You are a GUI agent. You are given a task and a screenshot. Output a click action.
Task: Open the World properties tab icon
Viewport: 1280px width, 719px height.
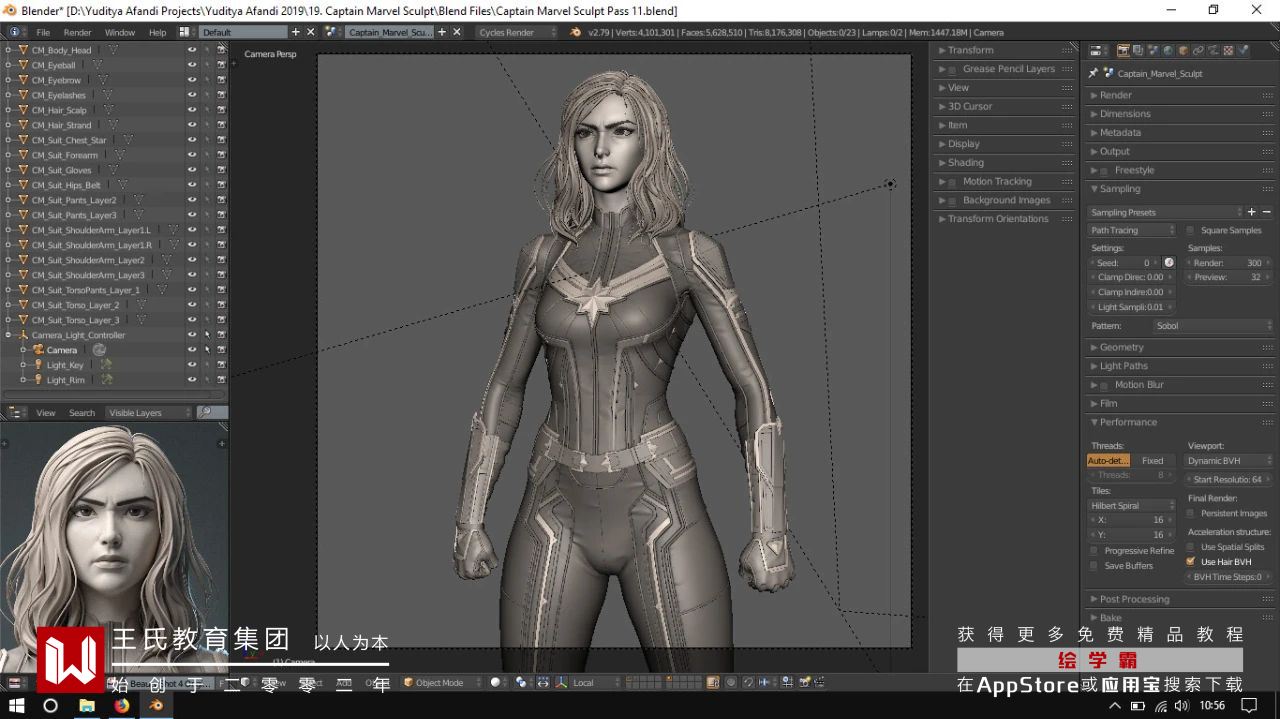[1168, 50]
